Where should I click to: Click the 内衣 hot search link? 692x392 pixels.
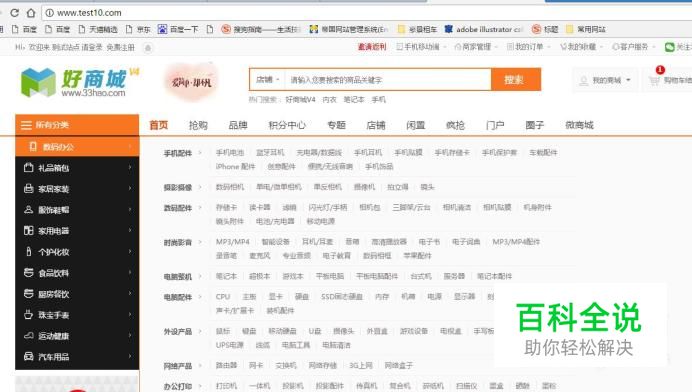(329, 100)
